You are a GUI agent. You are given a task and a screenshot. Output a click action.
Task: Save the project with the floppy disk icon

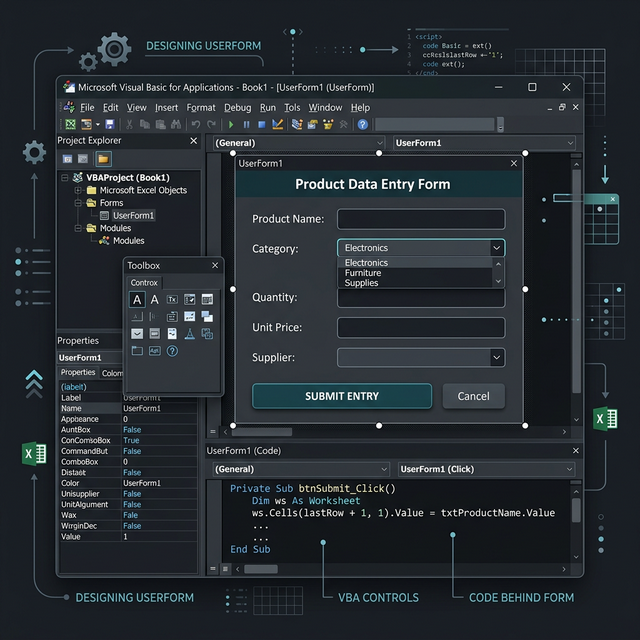coord(110,124)
